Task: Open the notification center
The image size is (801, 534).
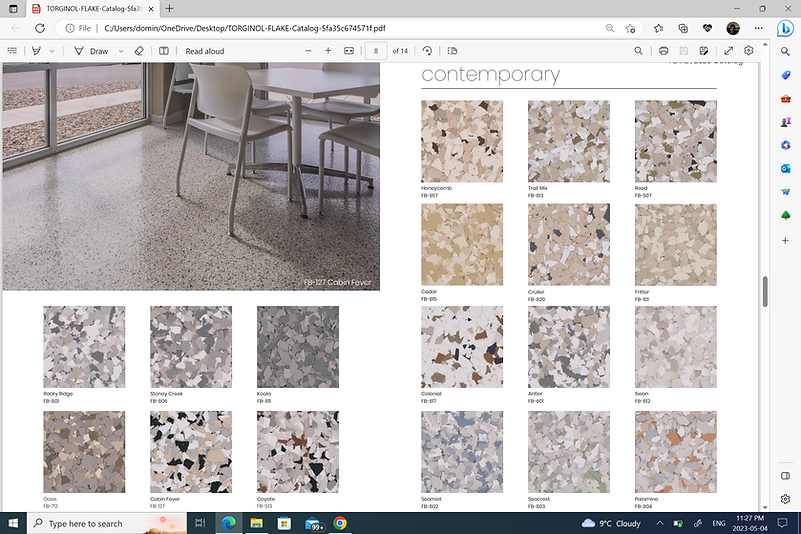Action: [x=782, y=523]
